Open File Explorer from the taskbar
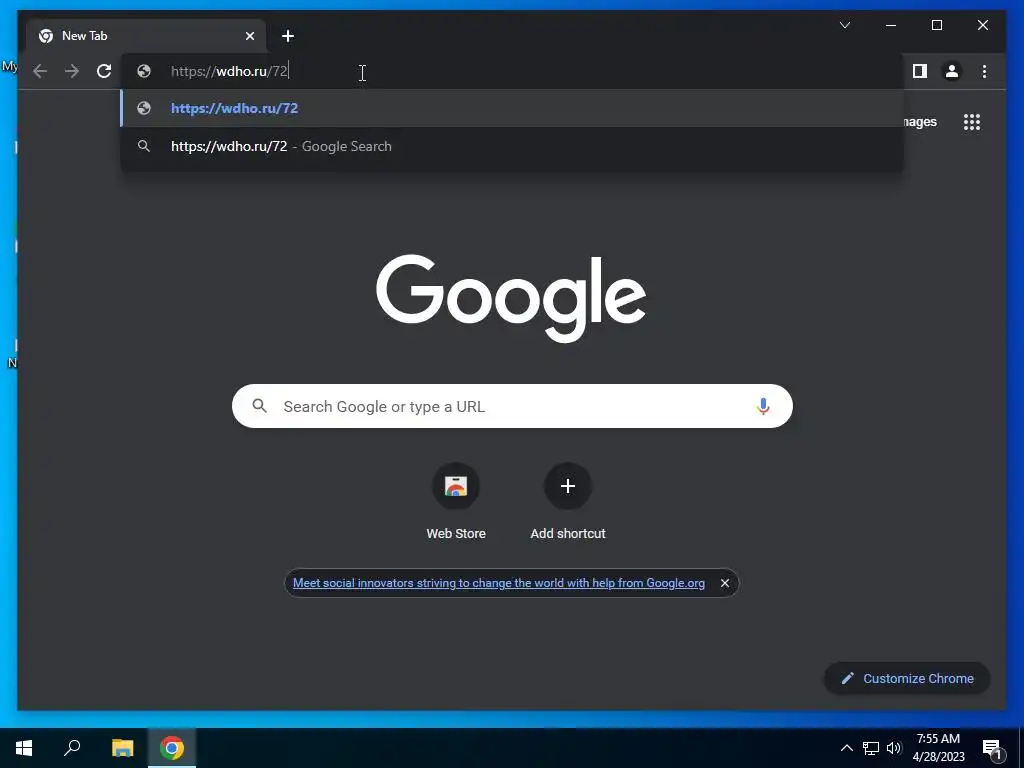Viewport: 1024px width, 768px height. pyautogui.click(x=122, y=748)
